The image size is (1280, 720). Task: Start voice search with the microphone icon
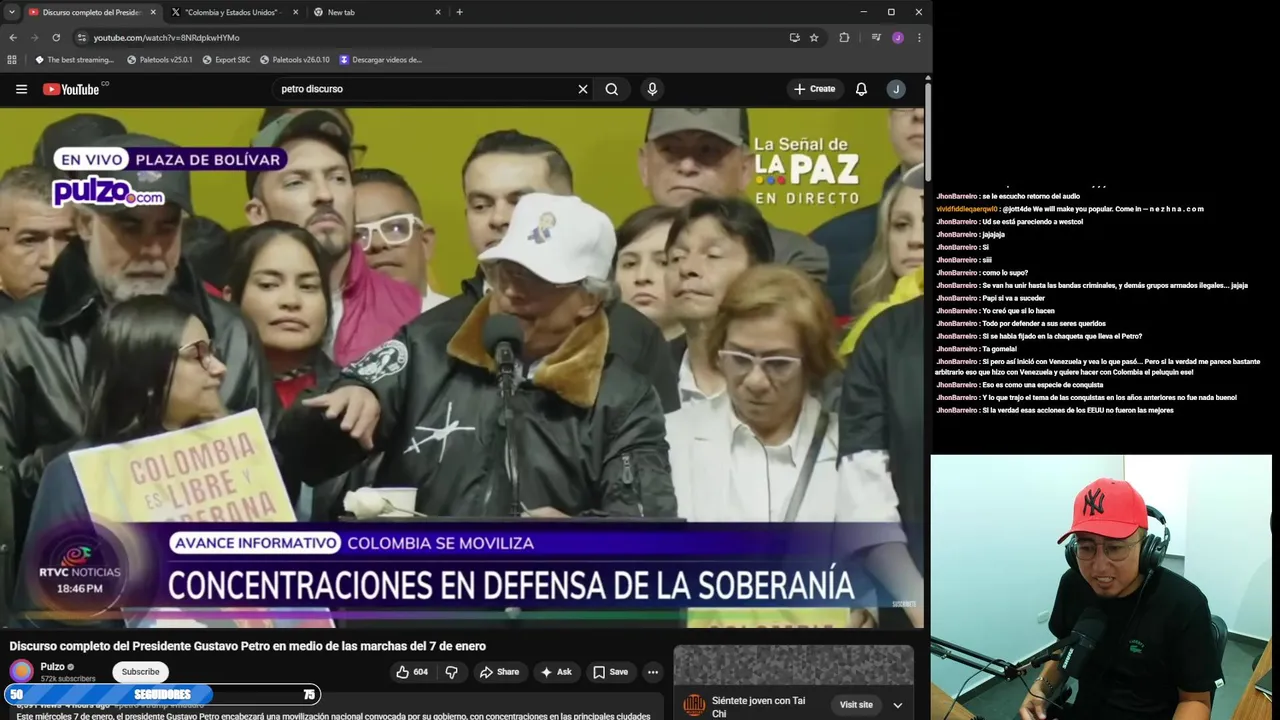click(x=652, y=89)
